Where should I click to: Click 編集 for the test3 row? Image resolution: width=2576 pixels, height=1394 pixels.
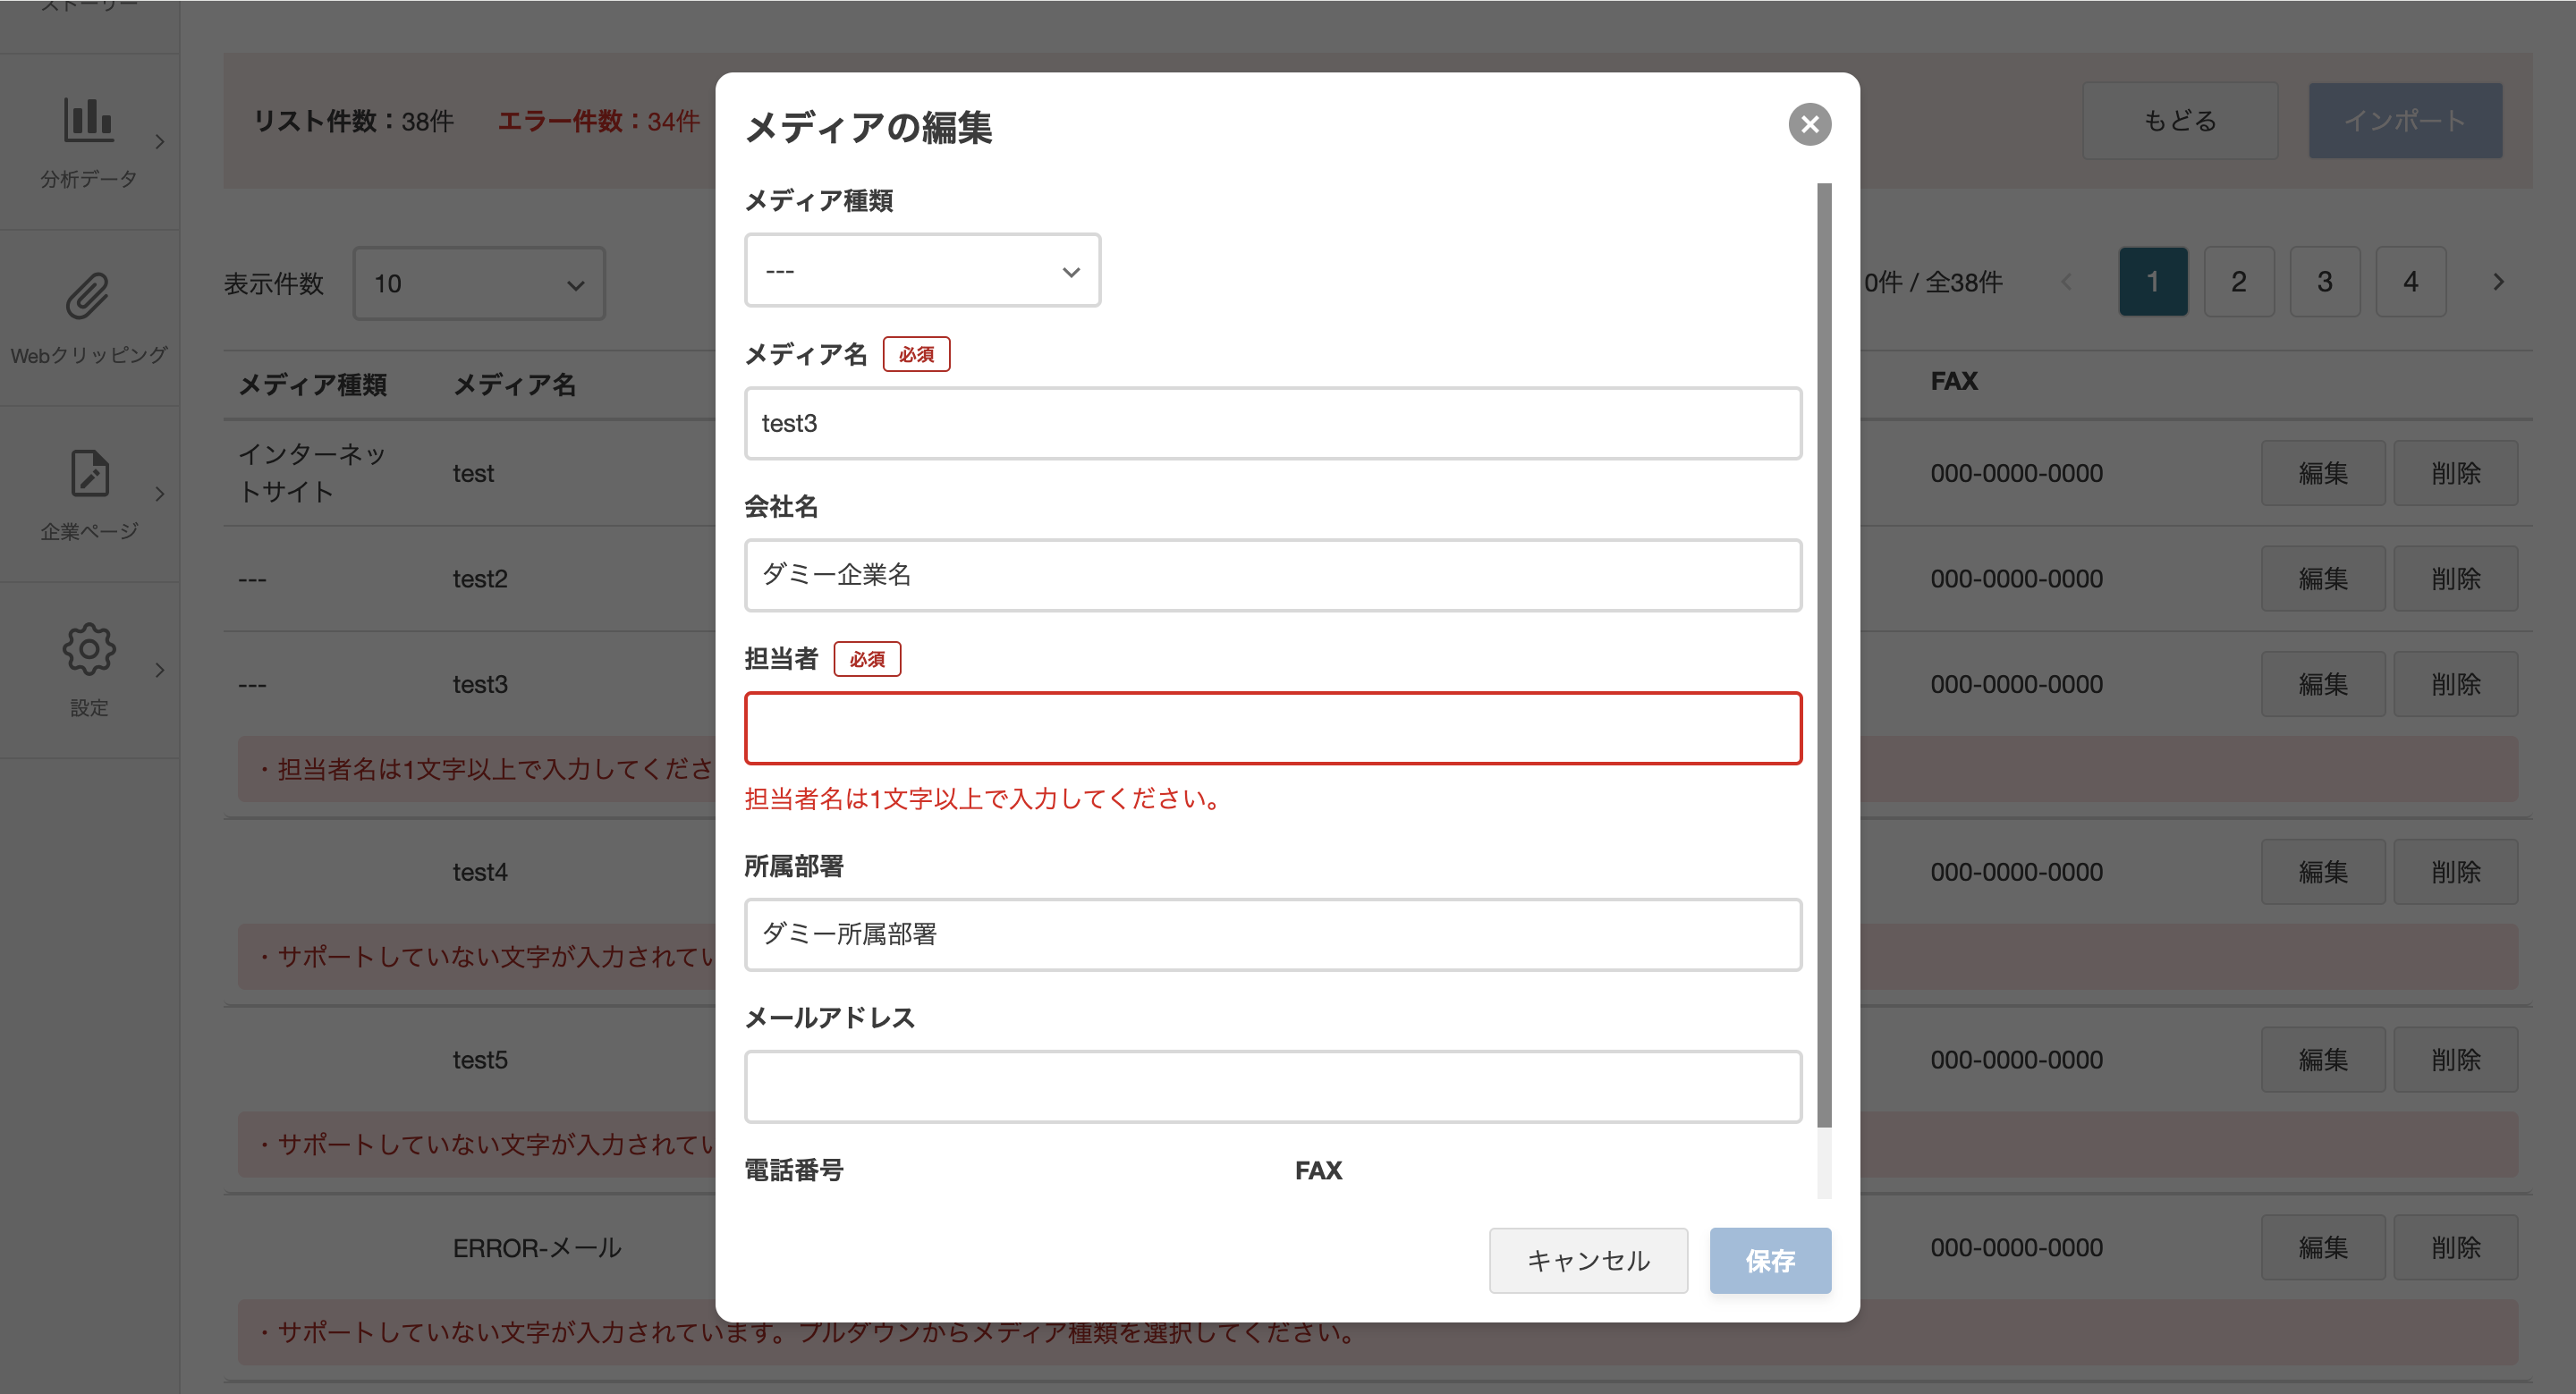click(2323, 685)
